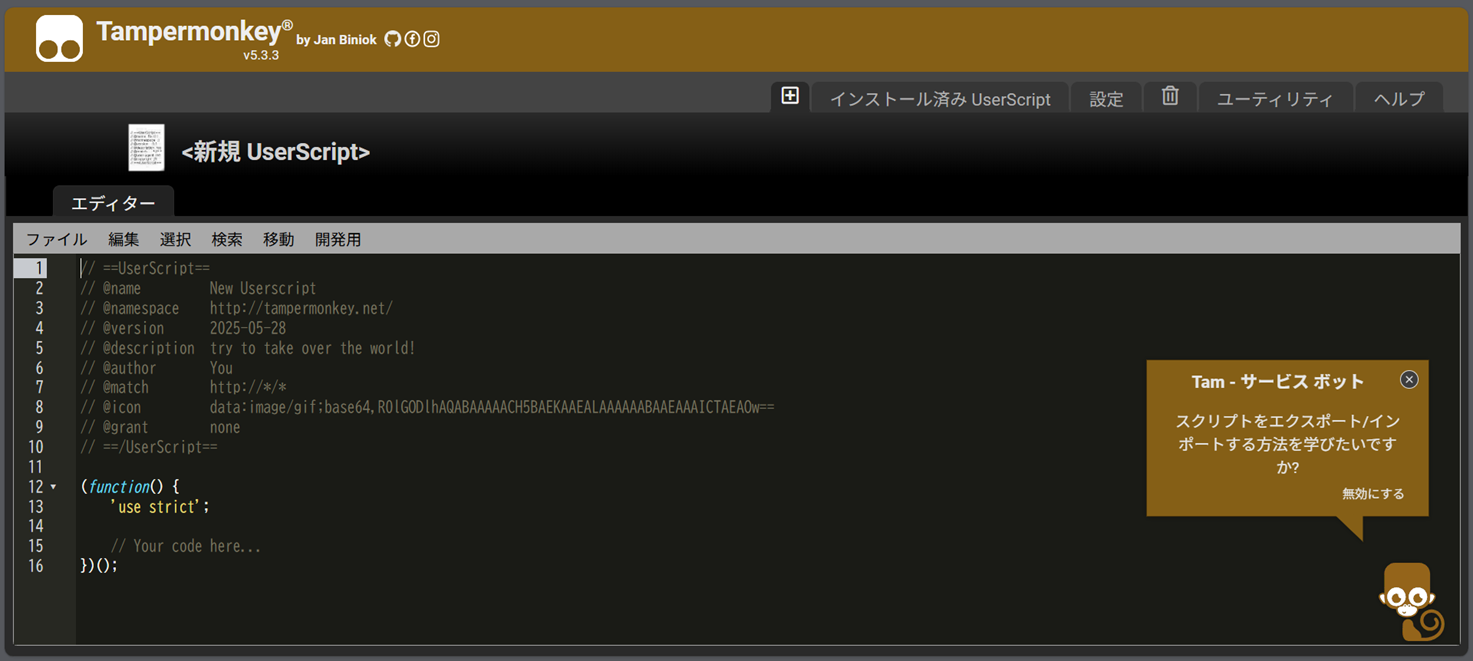The height and width of the screenshot is (661, 1473).
Task: Click the trash icon in the navigation bar
Action: (1169, 96)
